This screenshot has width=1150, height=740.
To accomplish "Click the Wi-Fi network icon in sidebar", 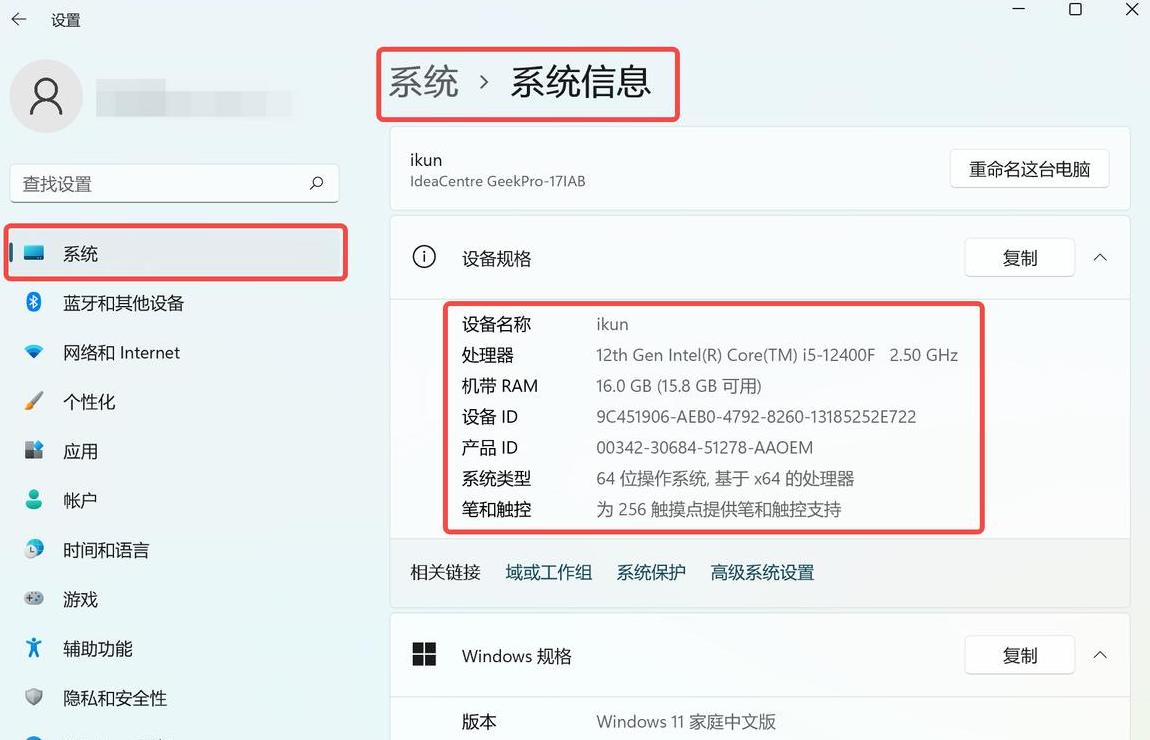I will 34,352.
